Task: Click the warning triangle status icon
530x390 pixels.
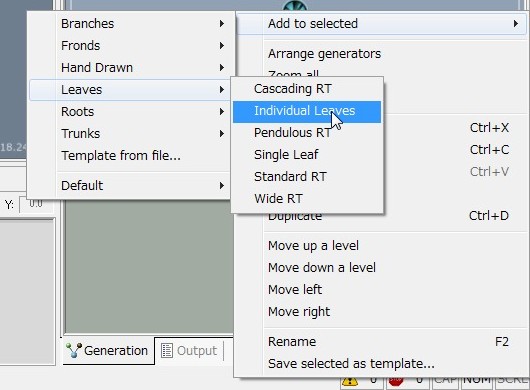Action: click(350, 382)
